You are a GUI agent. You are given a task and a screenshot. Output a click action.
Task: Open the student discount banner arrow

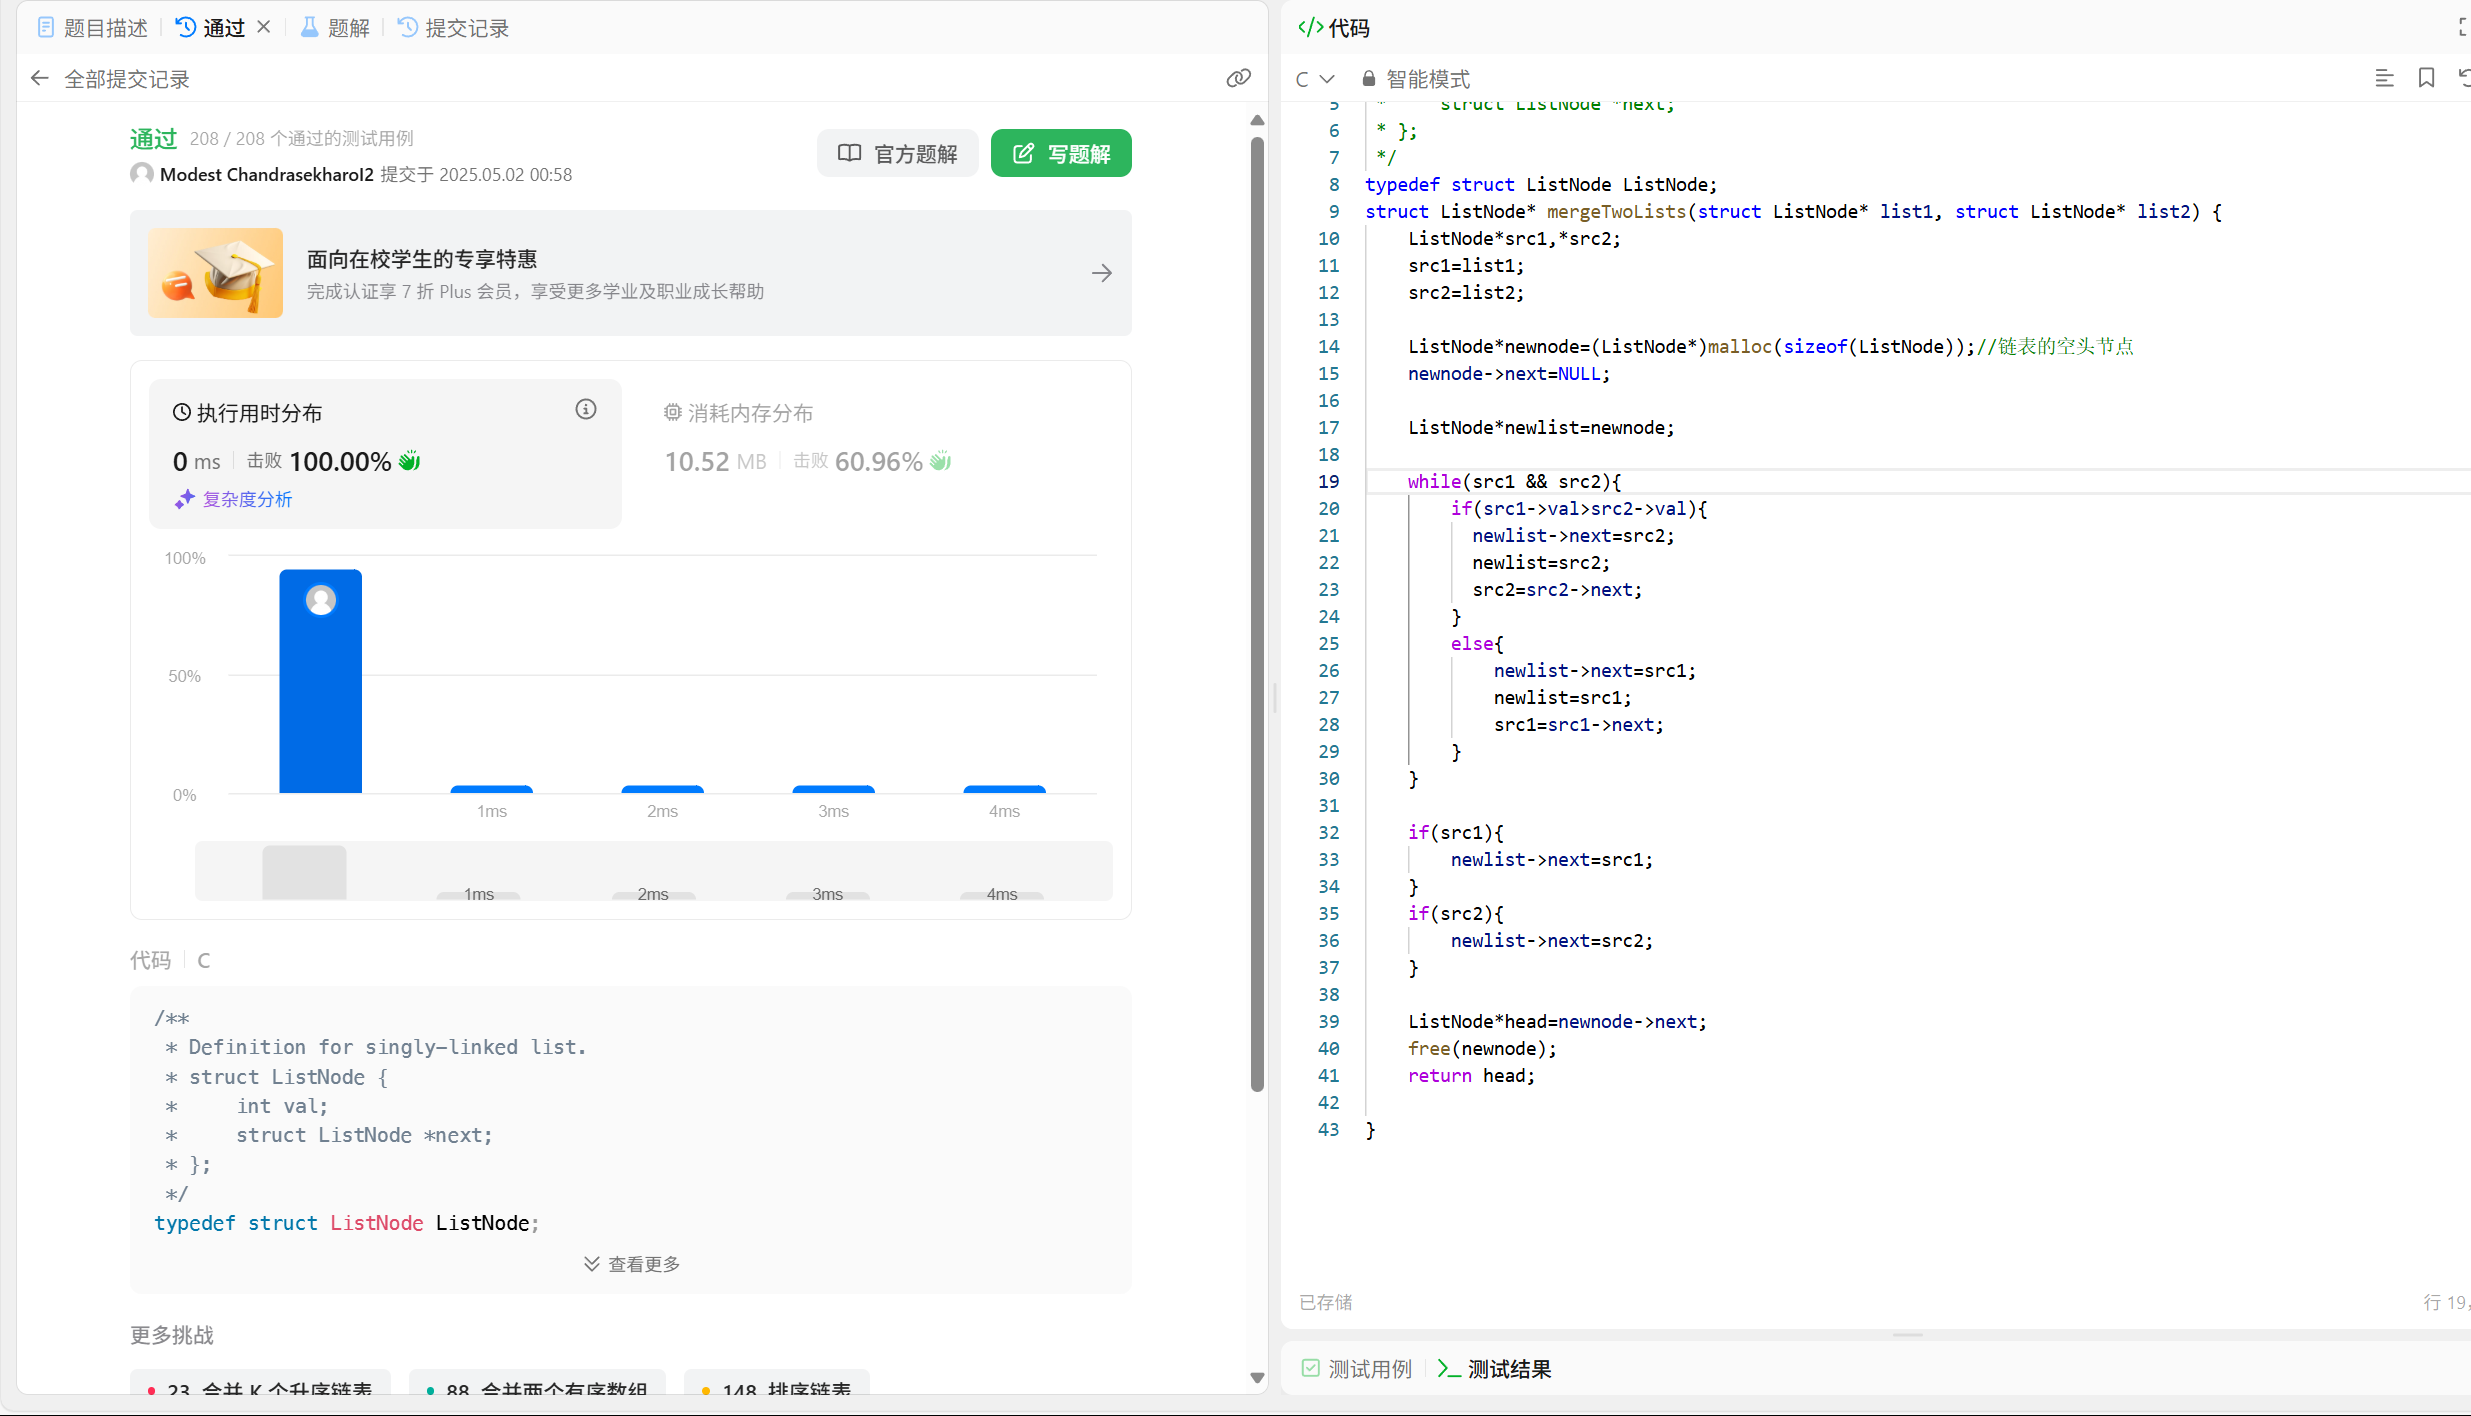click(1102, 273)
